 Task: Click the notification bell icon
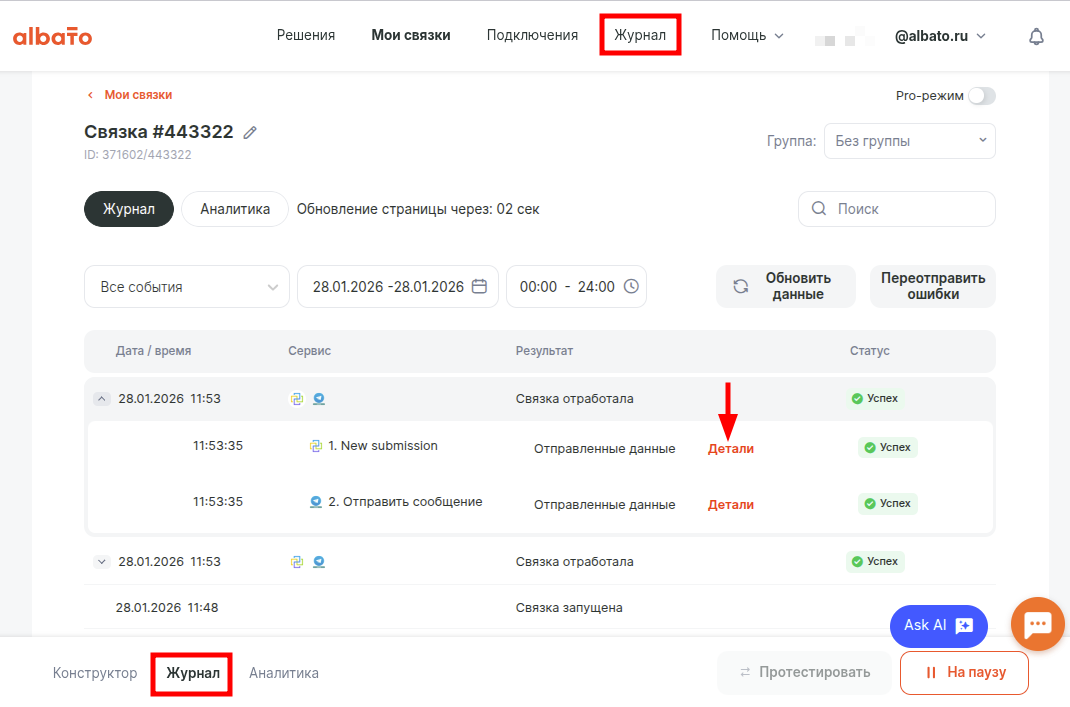[1036, 36]
